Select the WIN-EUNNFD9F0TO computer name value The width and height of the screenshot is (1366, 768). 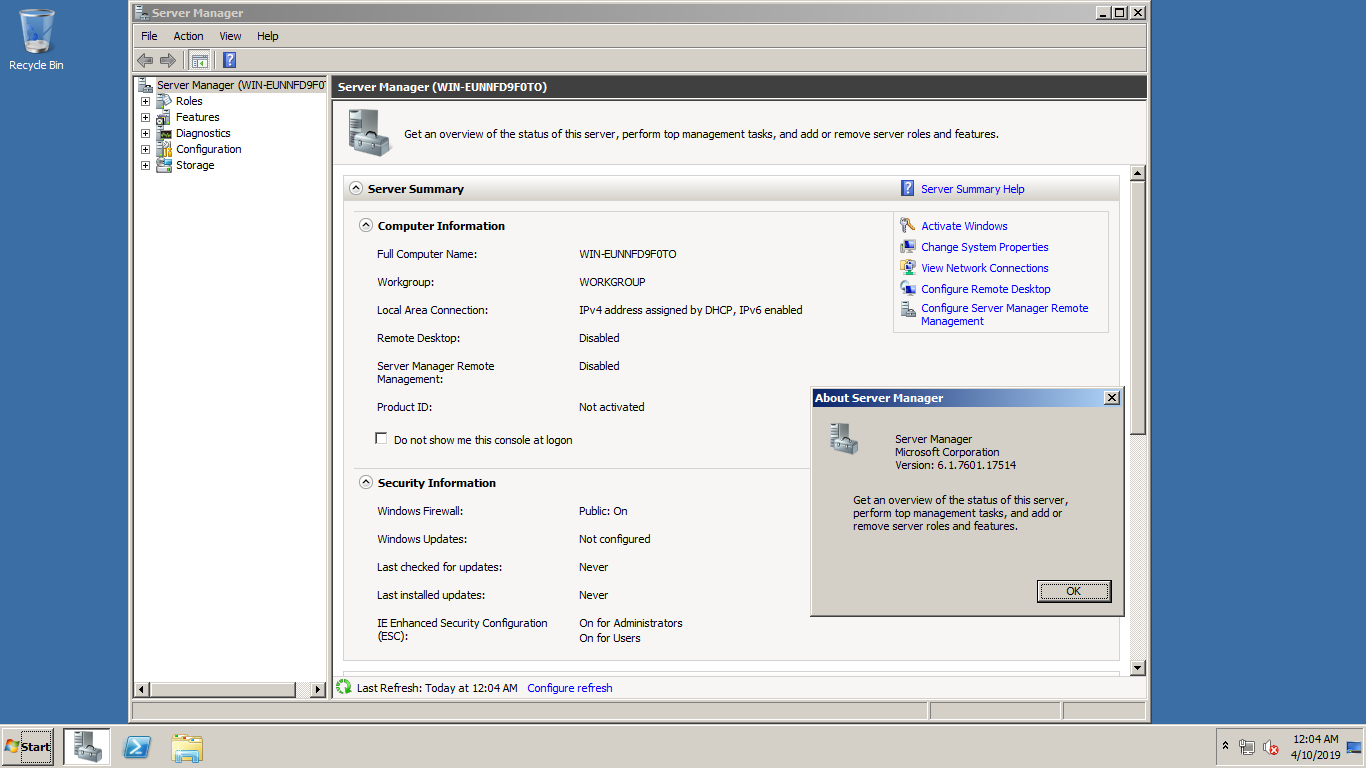tap(628, 254)
